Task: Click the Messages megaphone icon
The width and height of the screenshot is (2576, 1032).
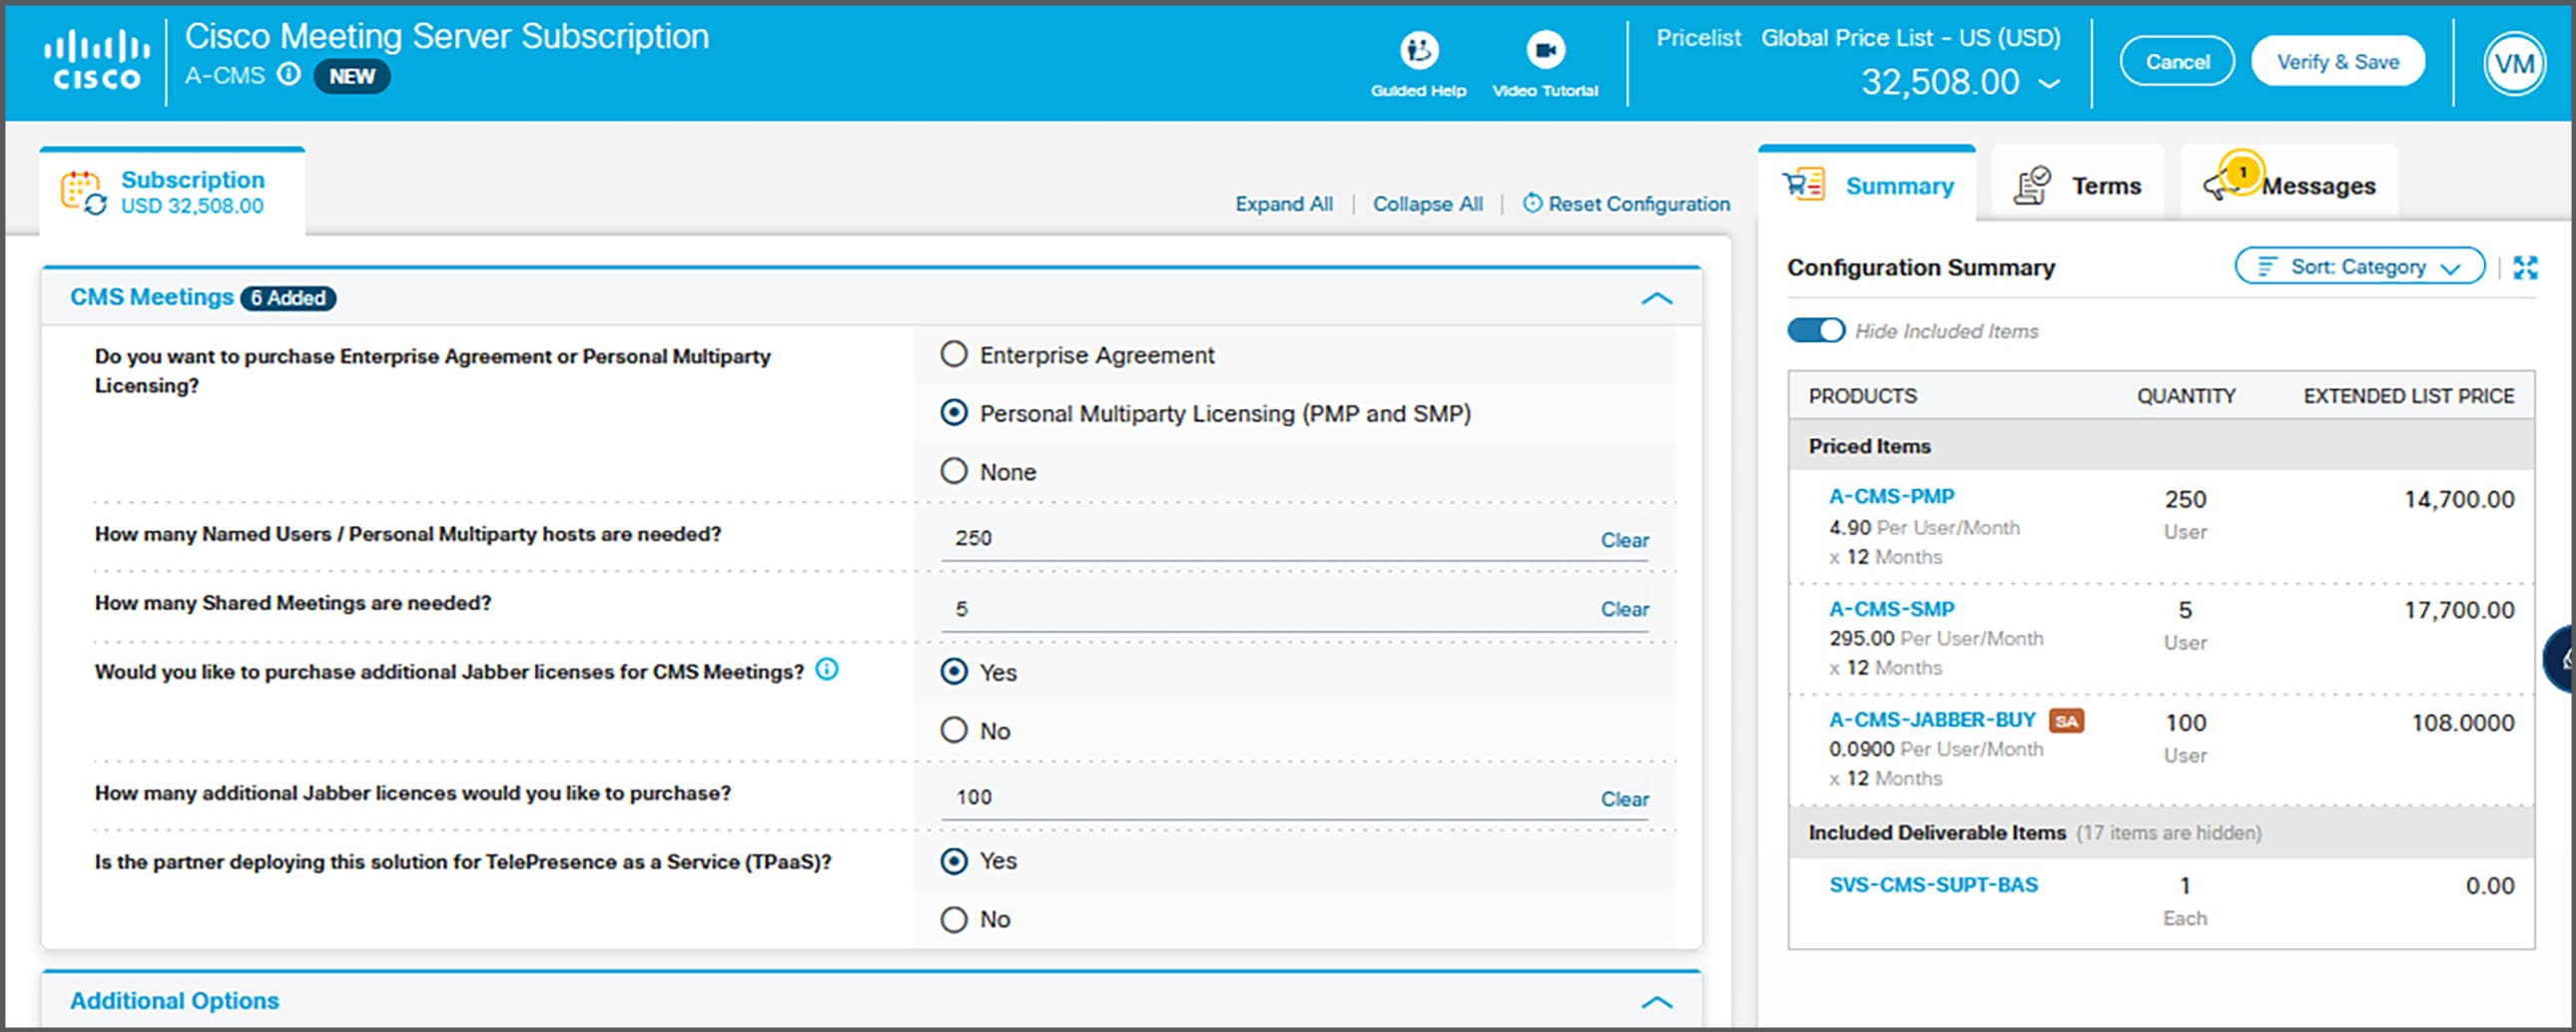Action: [2219, 186]
